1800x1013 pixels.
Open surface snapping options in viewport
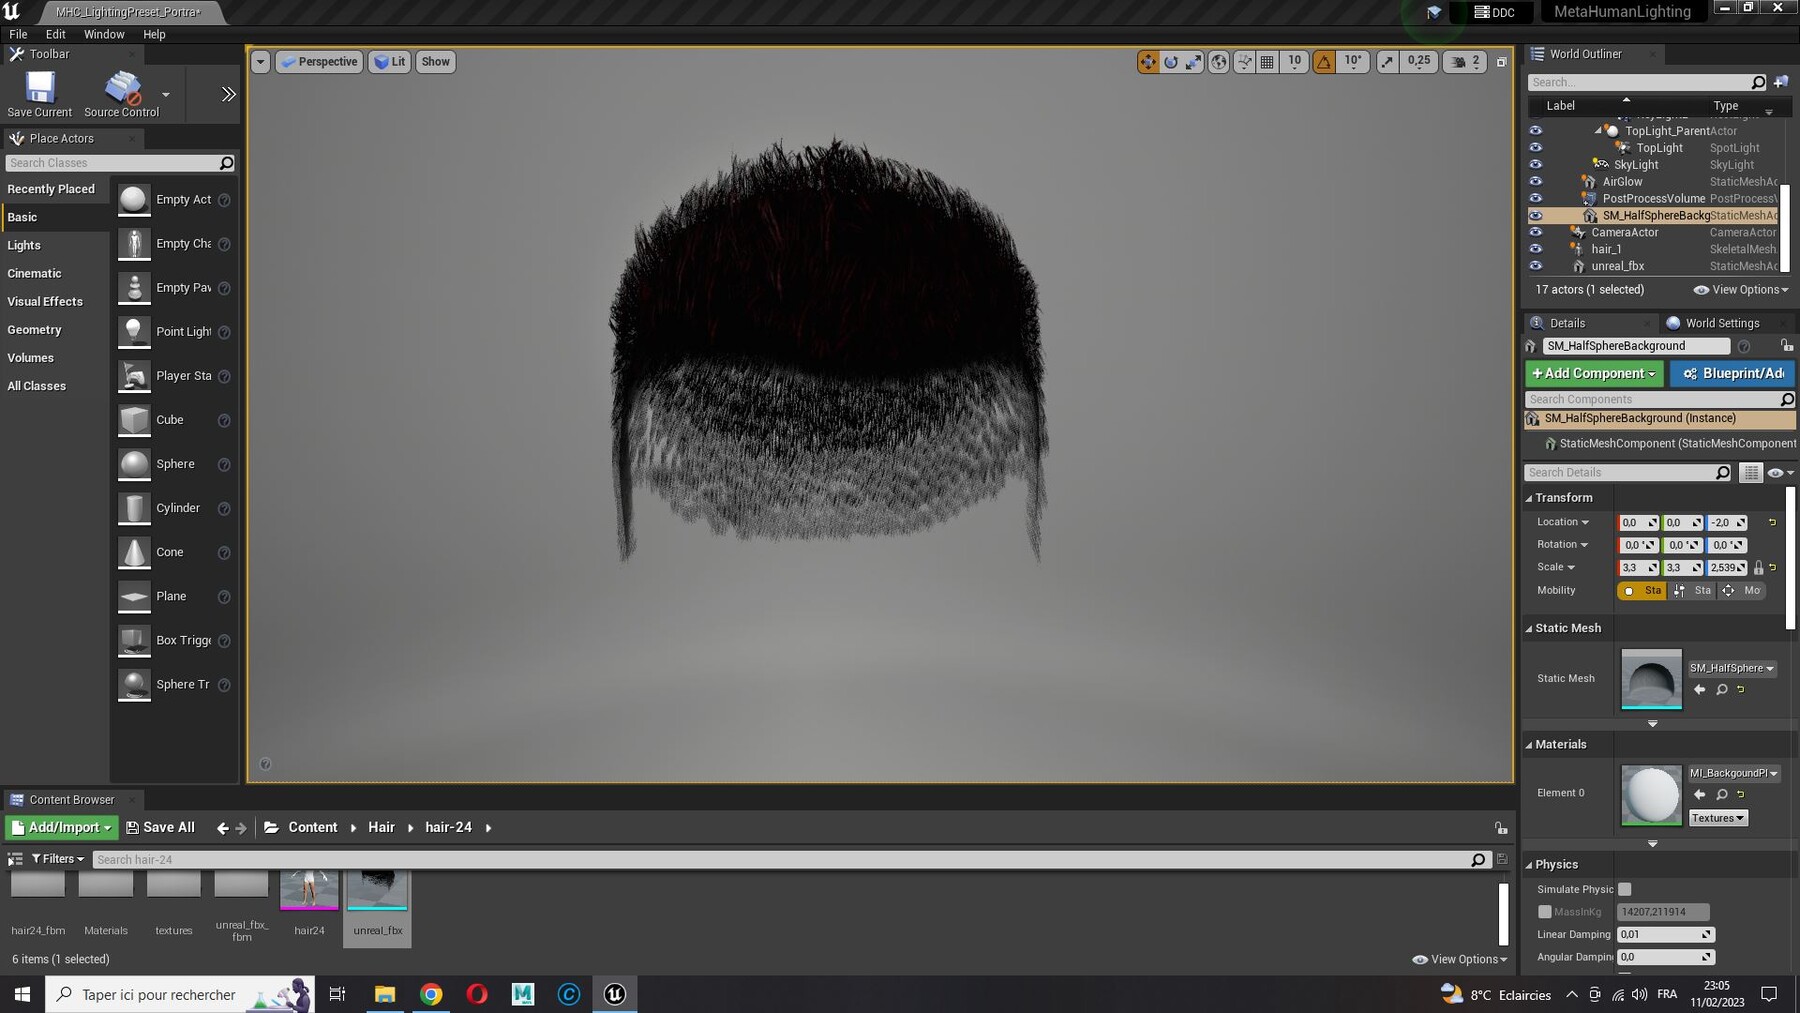tap(1244, 62)
